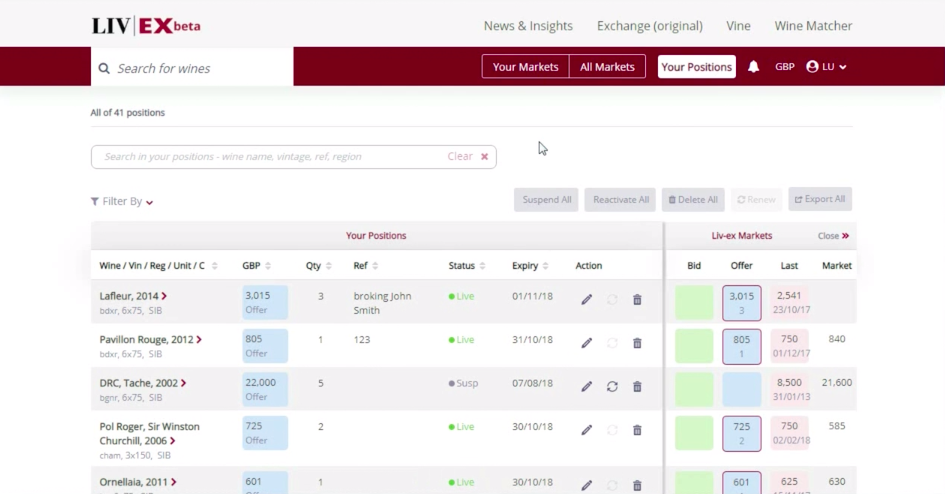Screen dimensions: 945x494
Task: Open Wine Matcher page
Action: pyautogui.click(x=813, y=26)
